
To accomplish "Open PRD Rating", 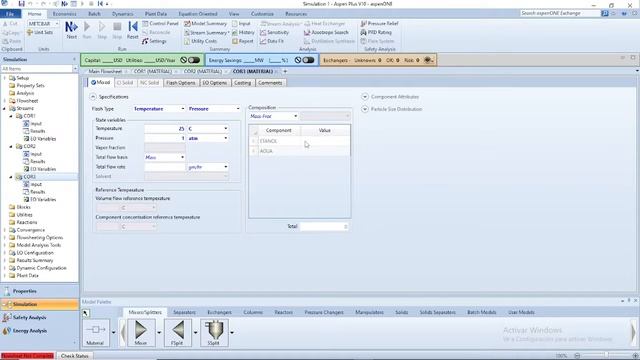I will point(376,32).
